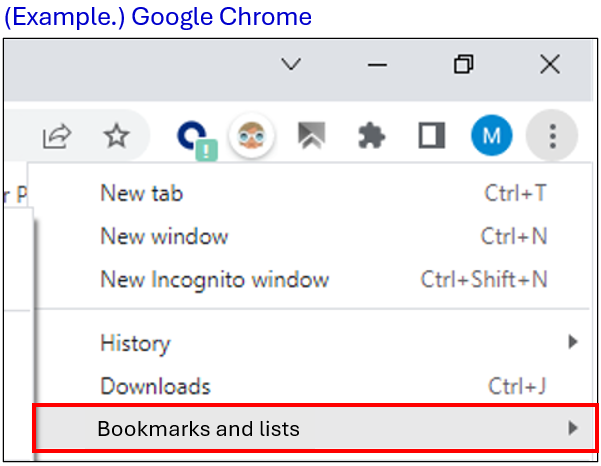Bookmark this tab with the star icon

pos(117,137)
